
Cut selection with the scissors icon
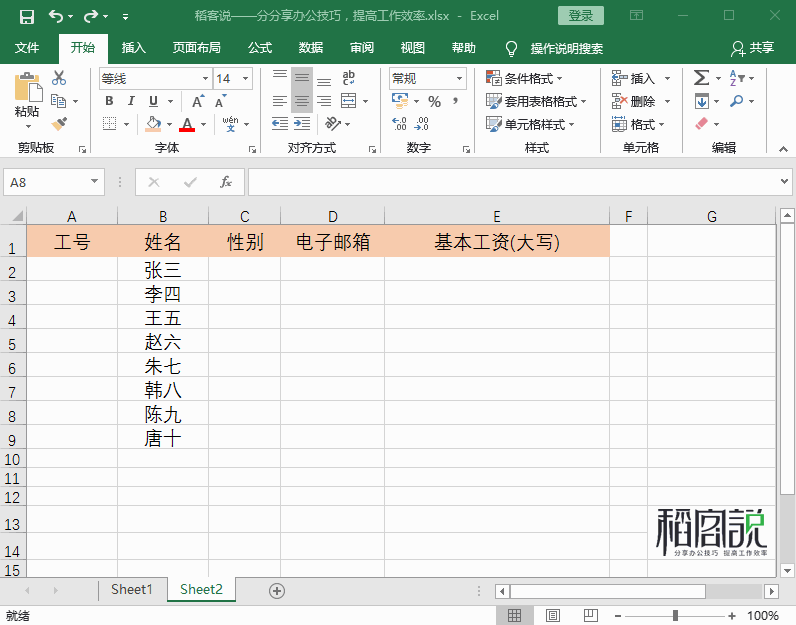tap(59, 78)
